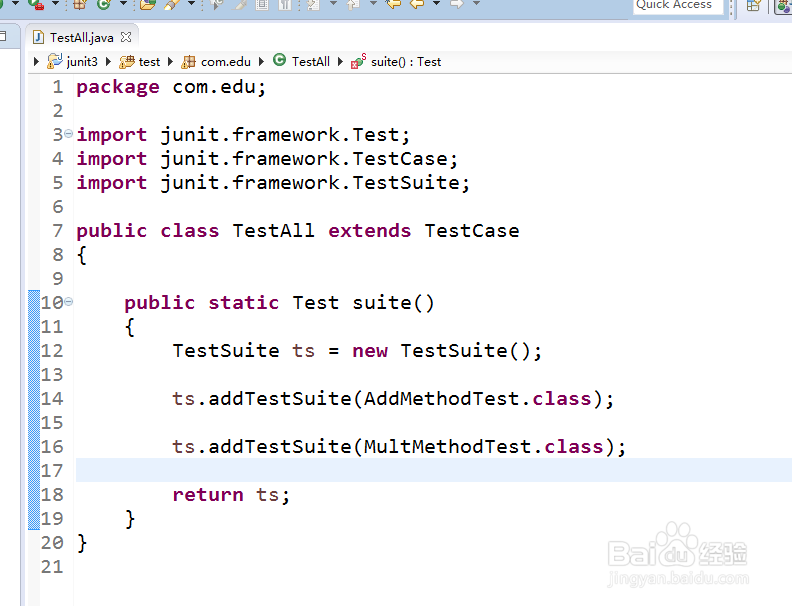Viewport: 792px width, 606px height.
Task: Collapse the imports fold on line 3
Action: (x=68, y=134)
